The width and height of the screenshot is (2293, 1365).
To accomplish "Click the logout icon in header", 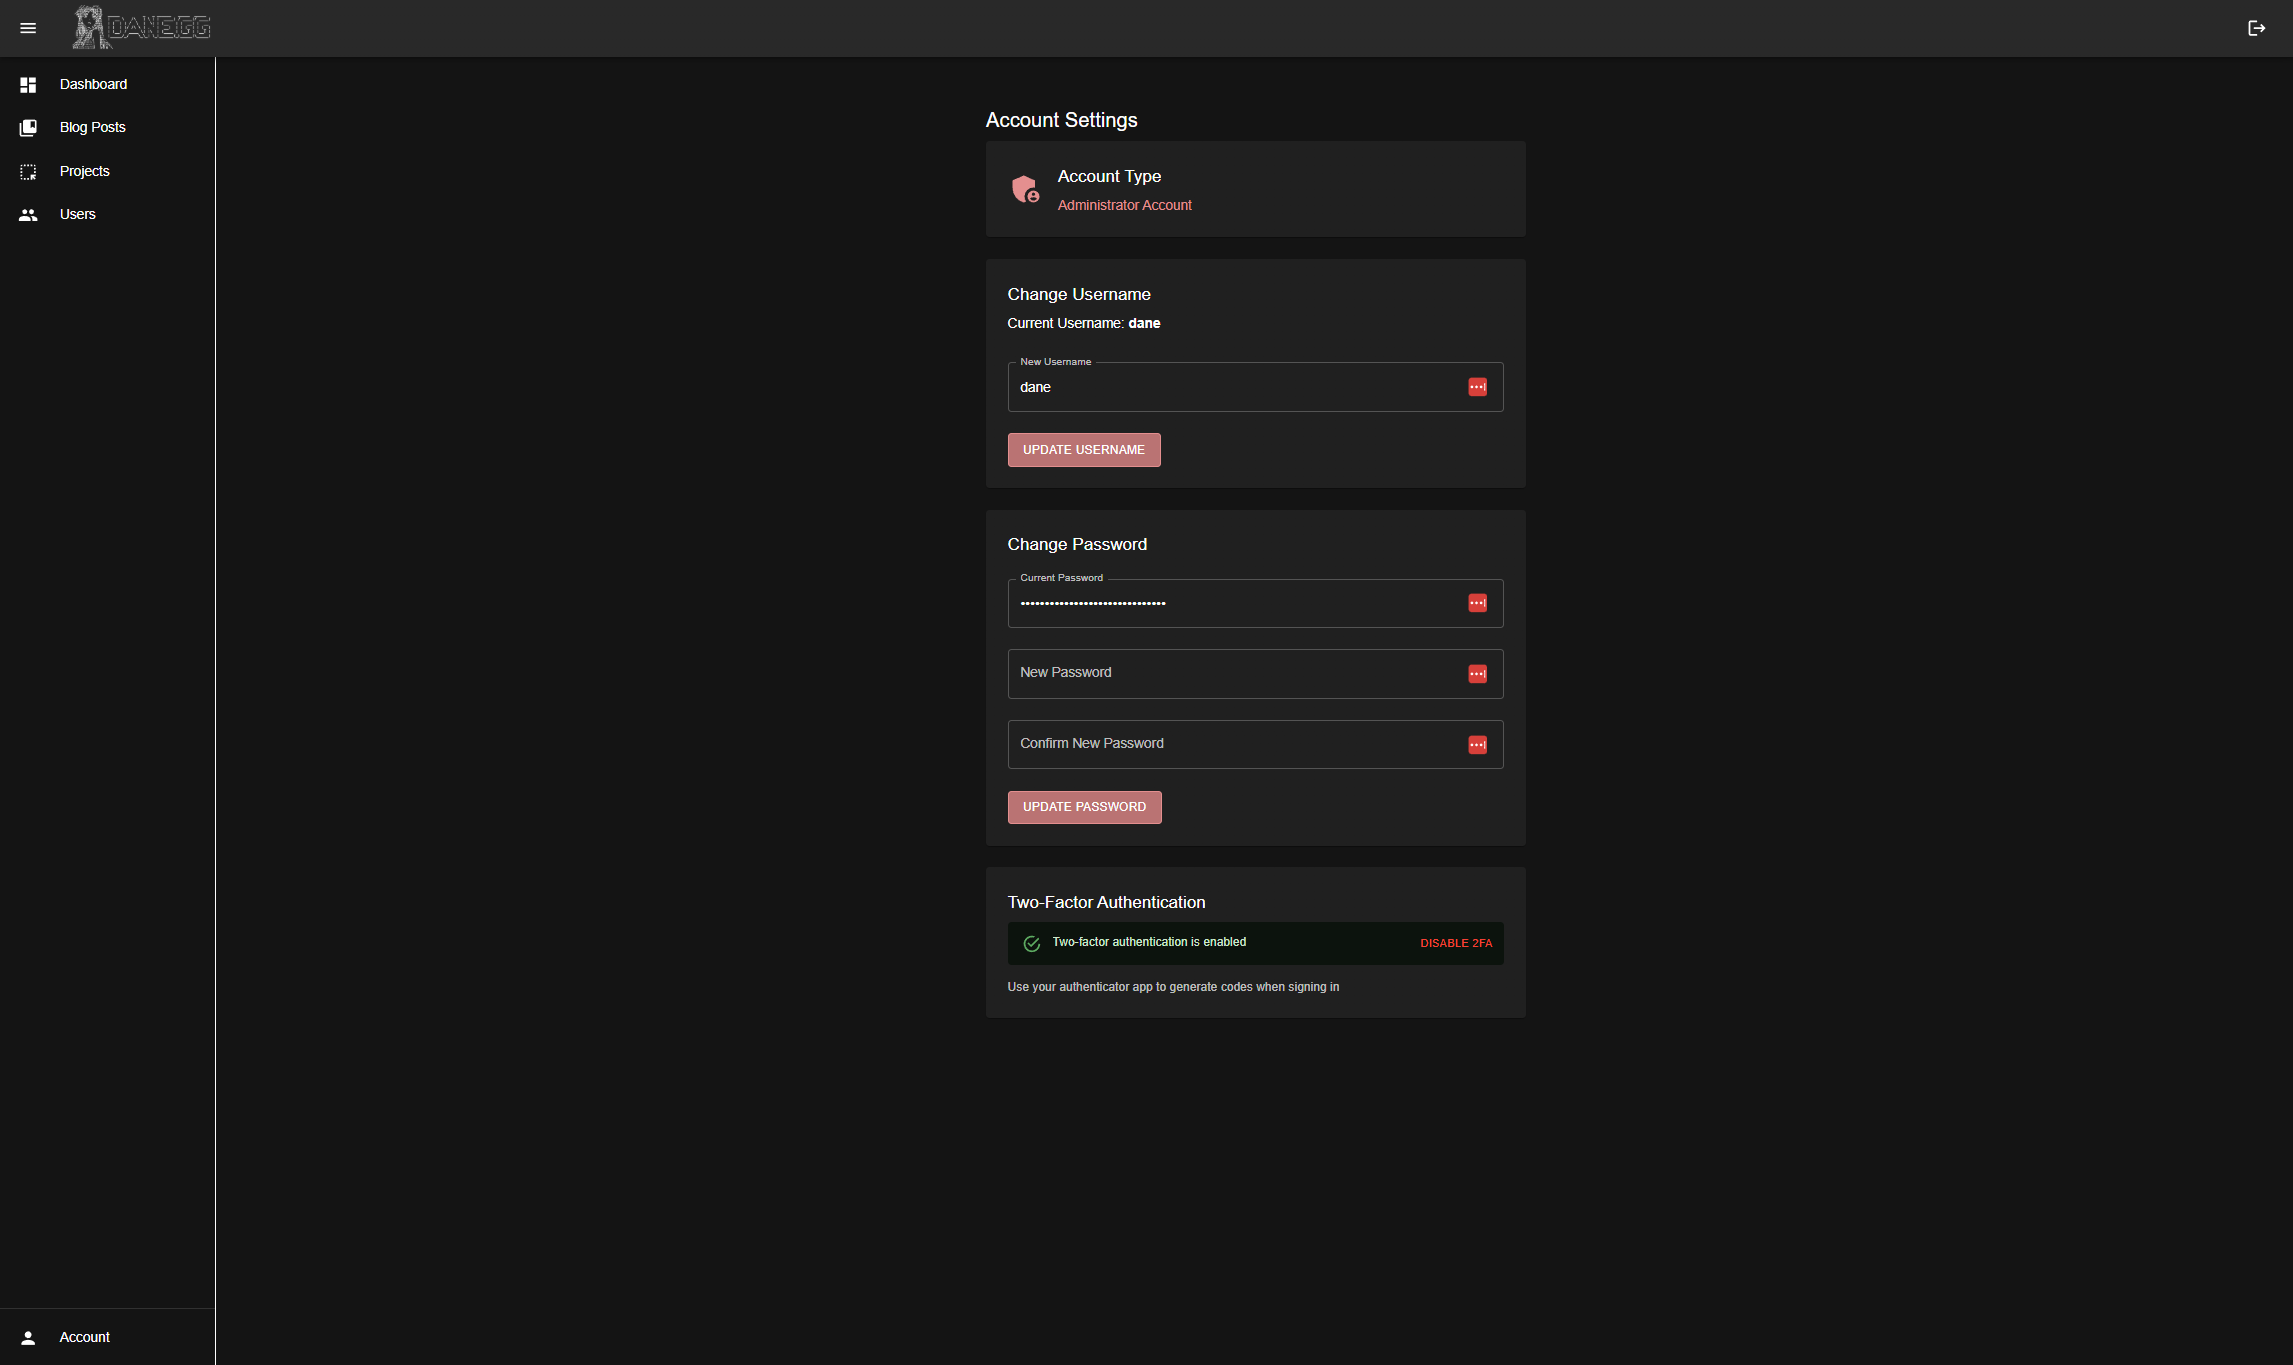I will [2256, 28].
